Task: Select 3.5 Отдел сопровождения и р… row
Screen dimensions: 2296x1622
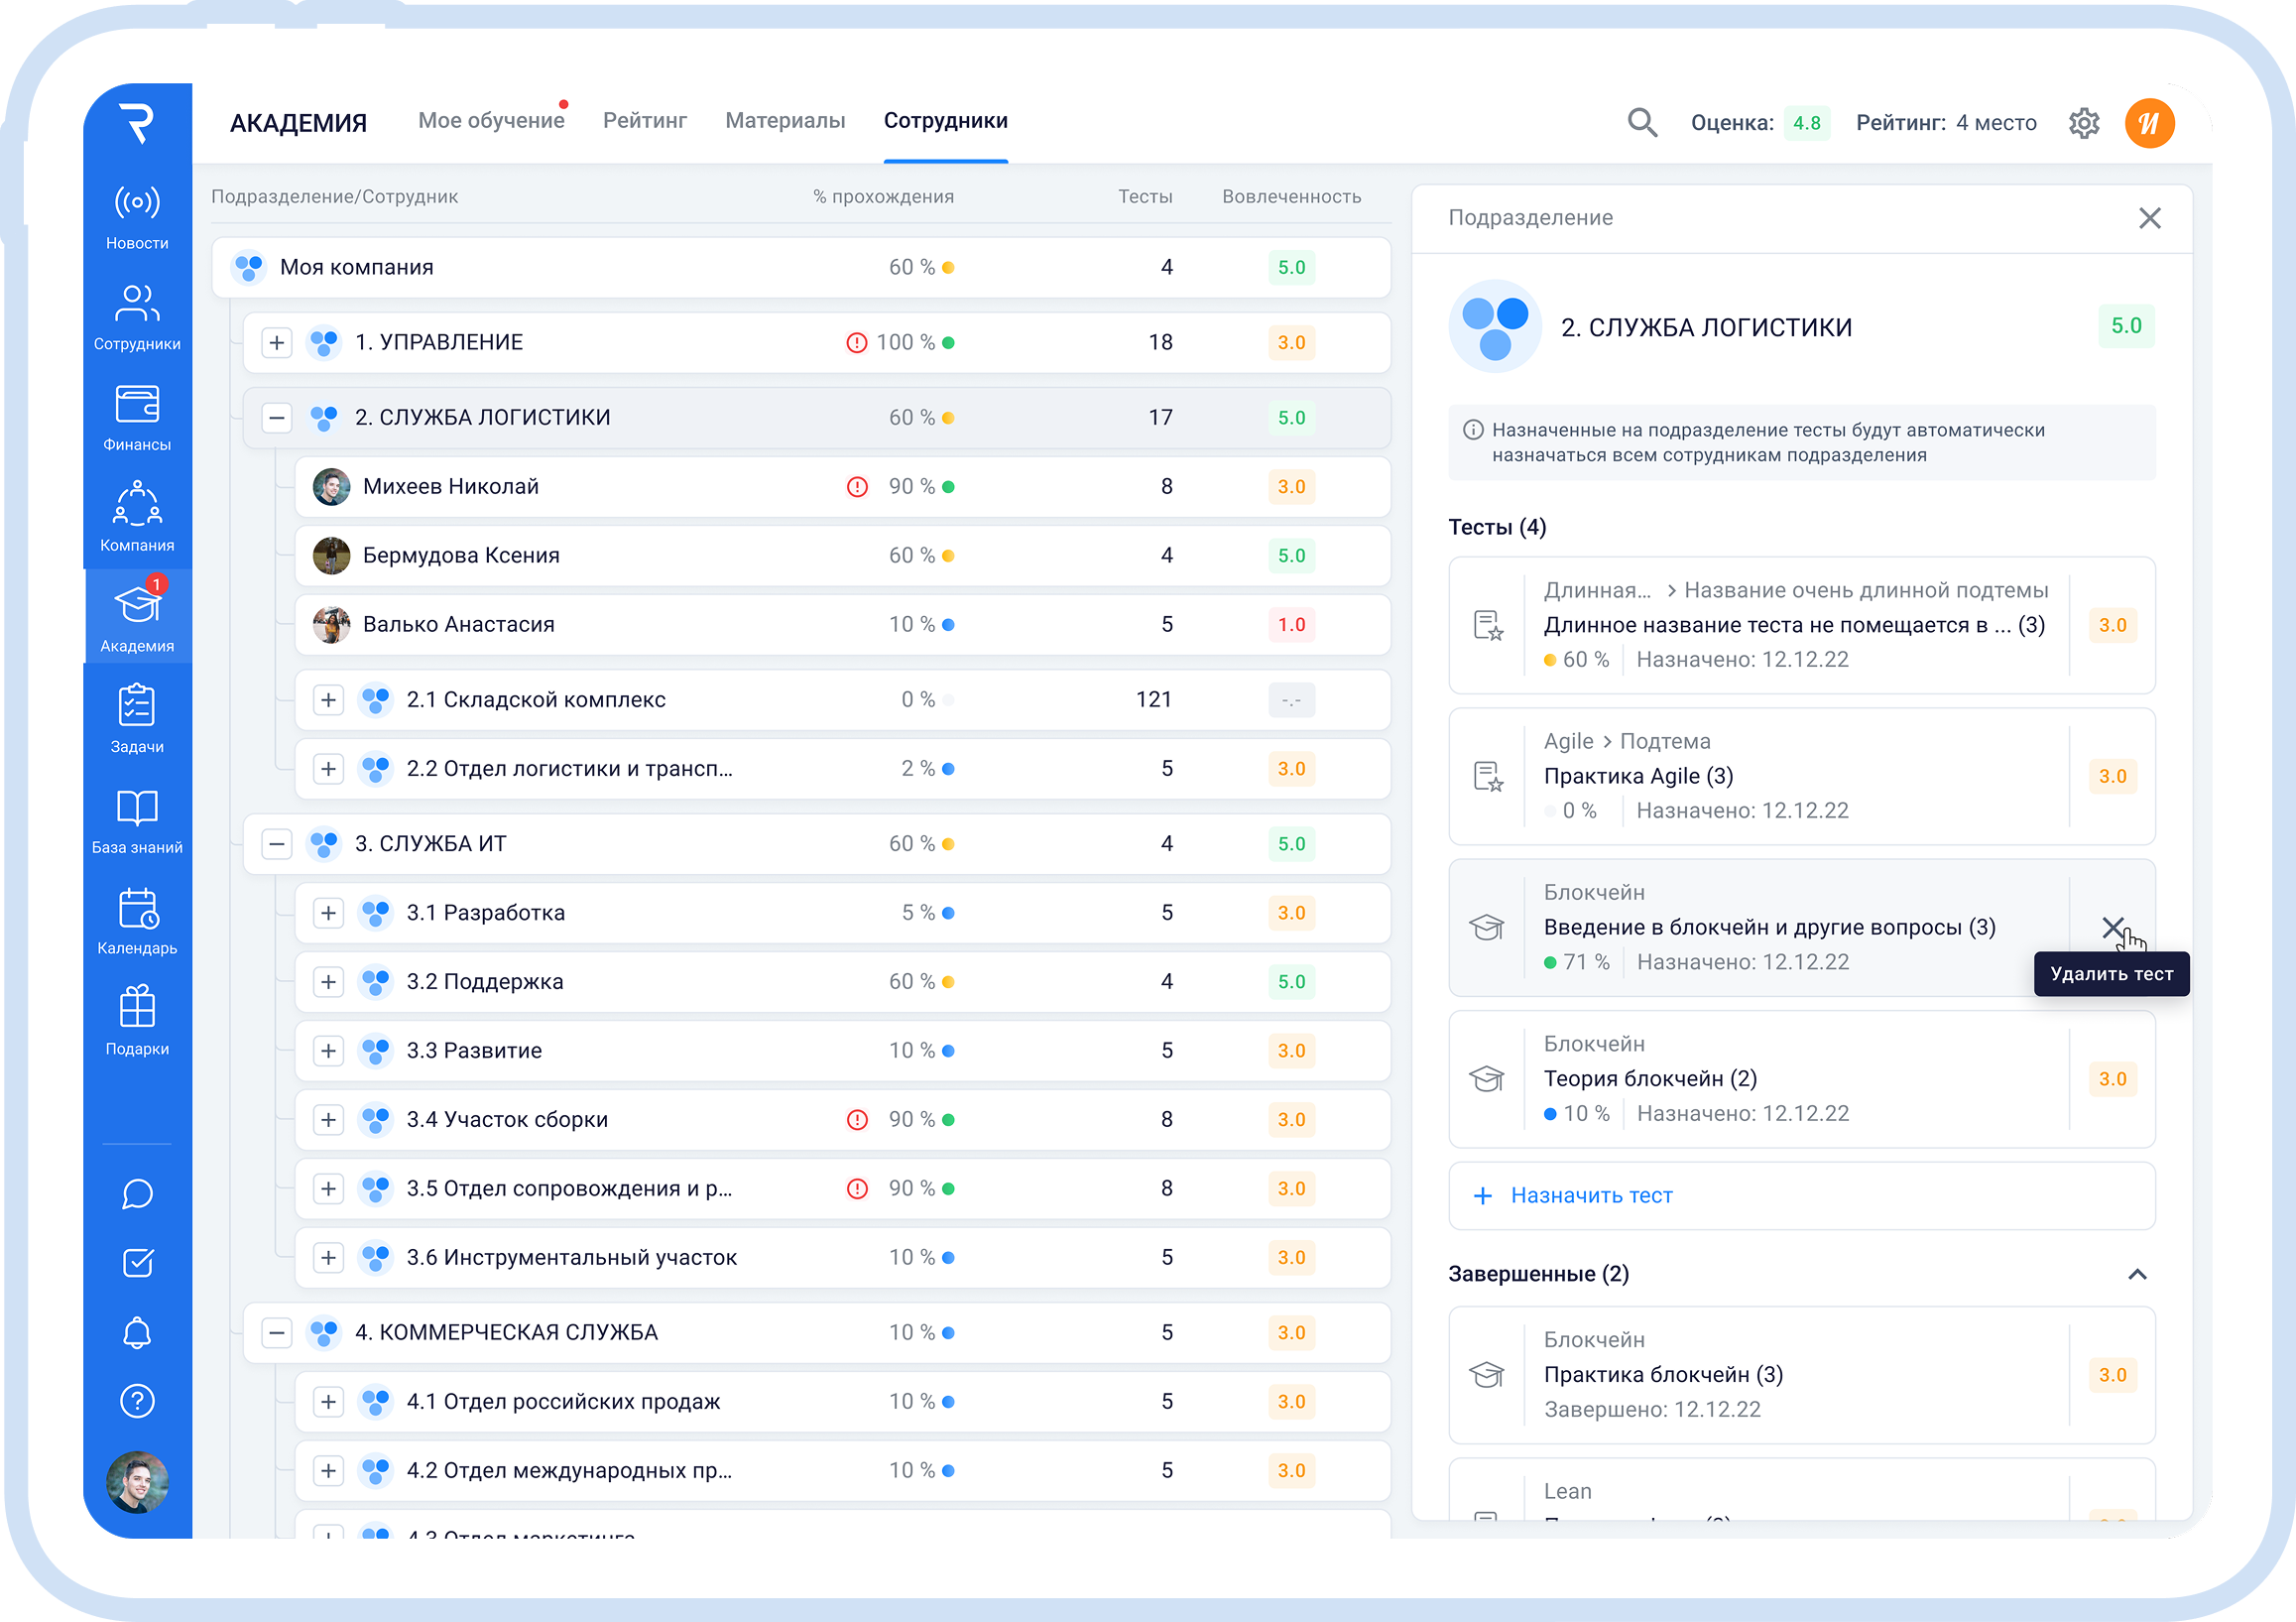Action: [842, 1189]
